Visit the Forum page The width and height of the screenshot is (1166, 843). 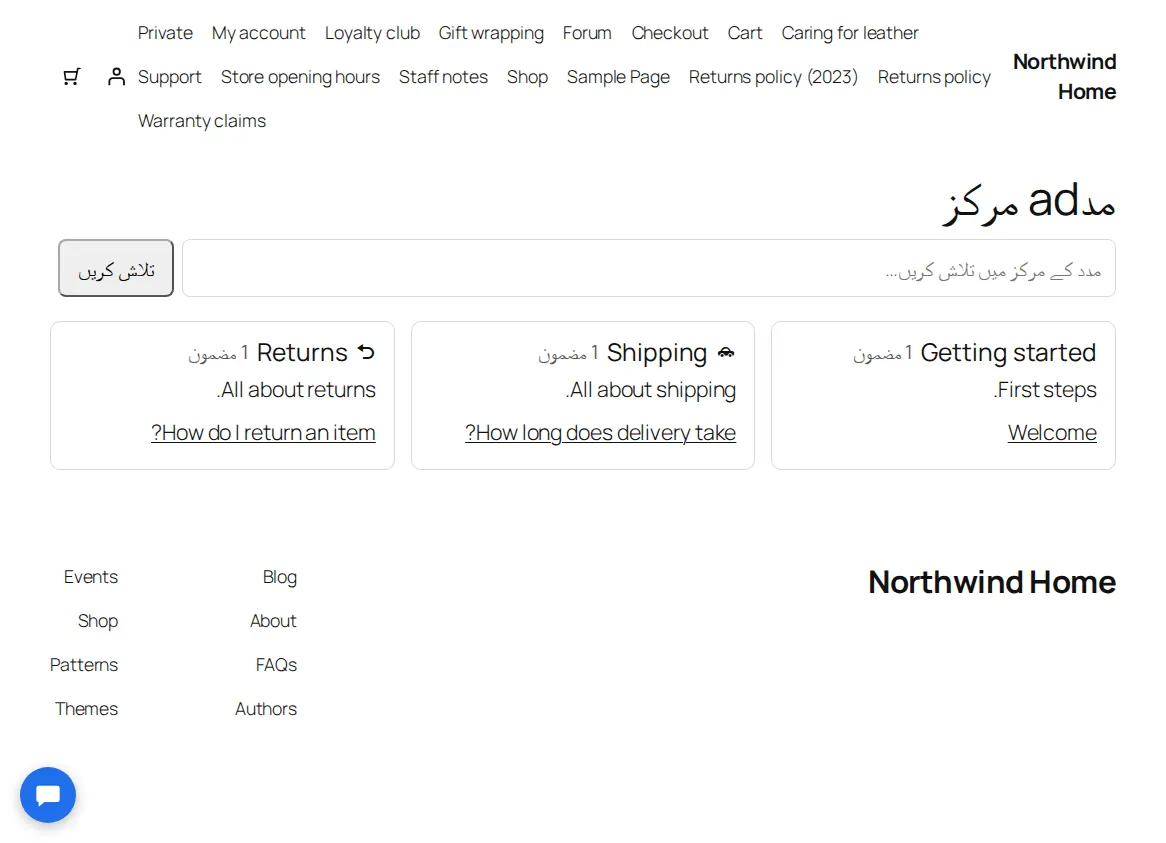(587, 33)
